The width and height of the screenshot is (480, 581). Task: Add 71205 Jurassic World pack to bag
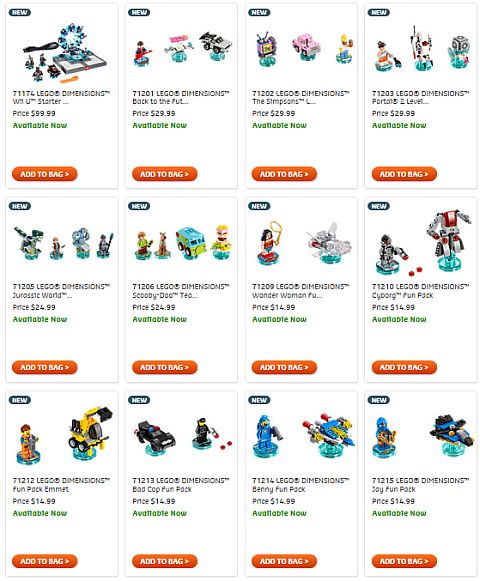coord(44,367)
